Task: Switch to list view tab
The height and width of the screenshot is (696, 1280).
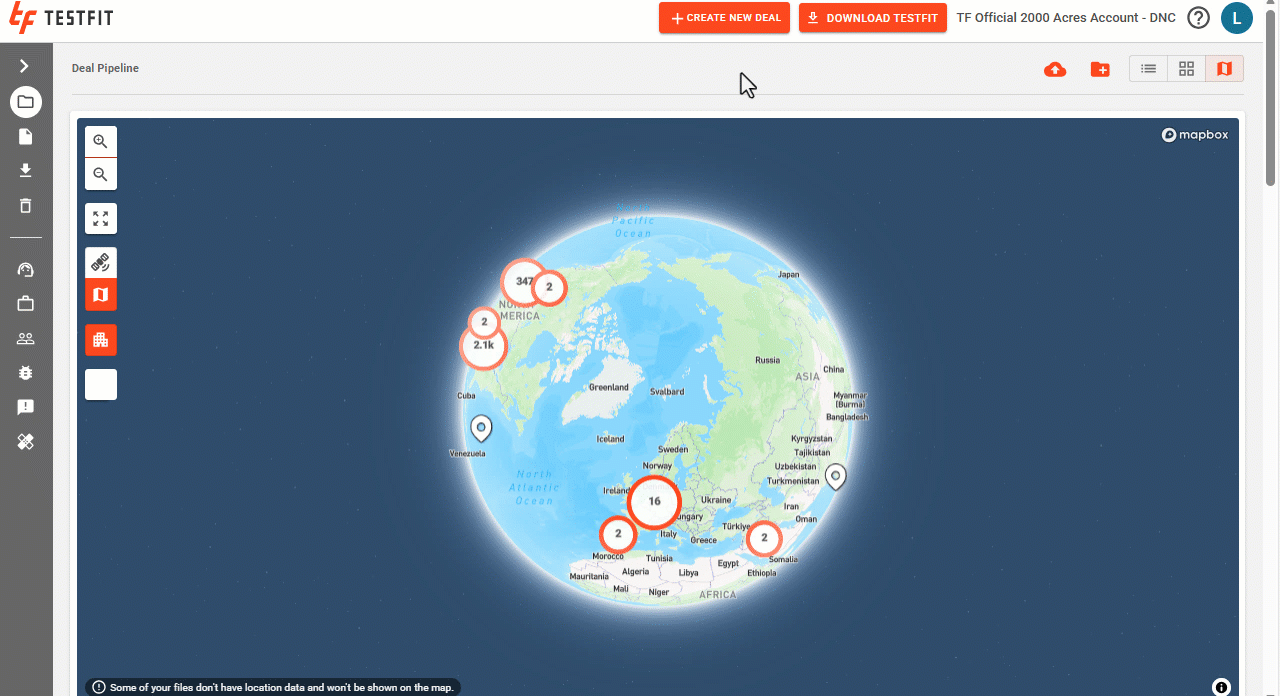Action: (1148, 68)
